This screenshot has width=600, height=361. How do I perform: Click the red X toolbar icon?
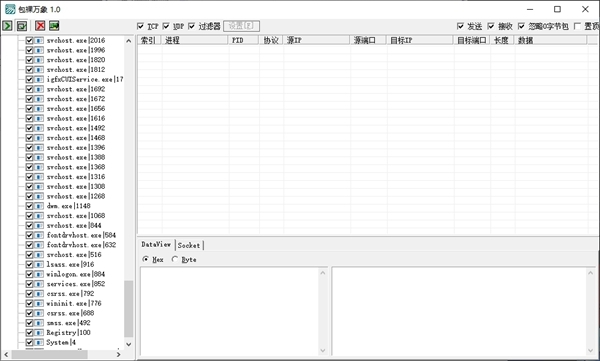pyautogui.click(x=40, y=26)
